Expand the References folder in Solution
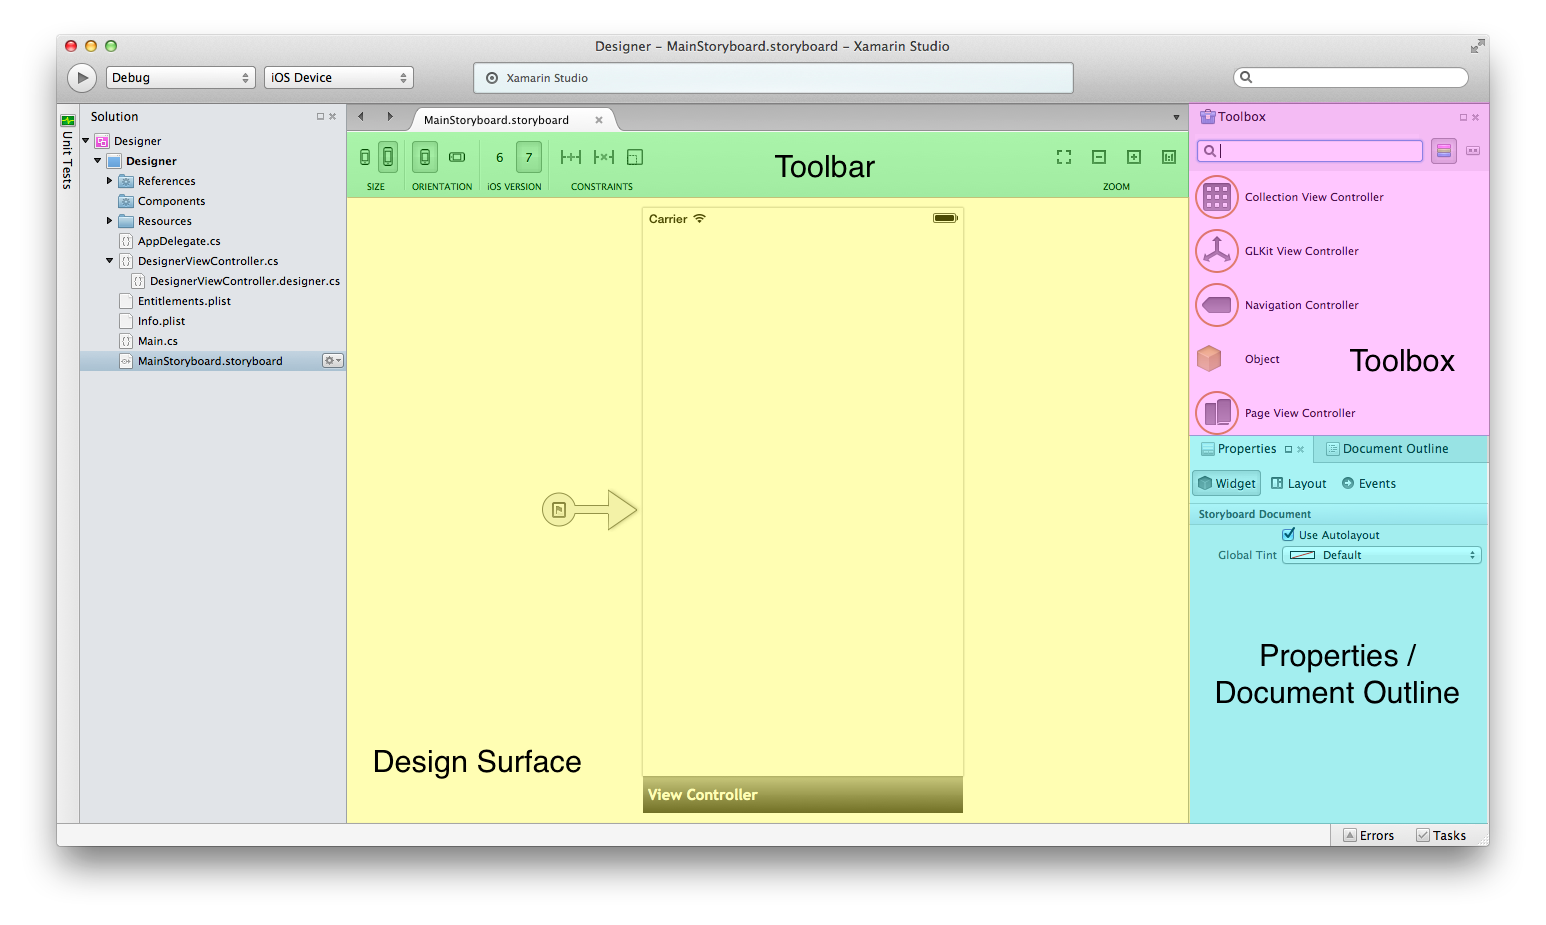 [x=110, y=181]
